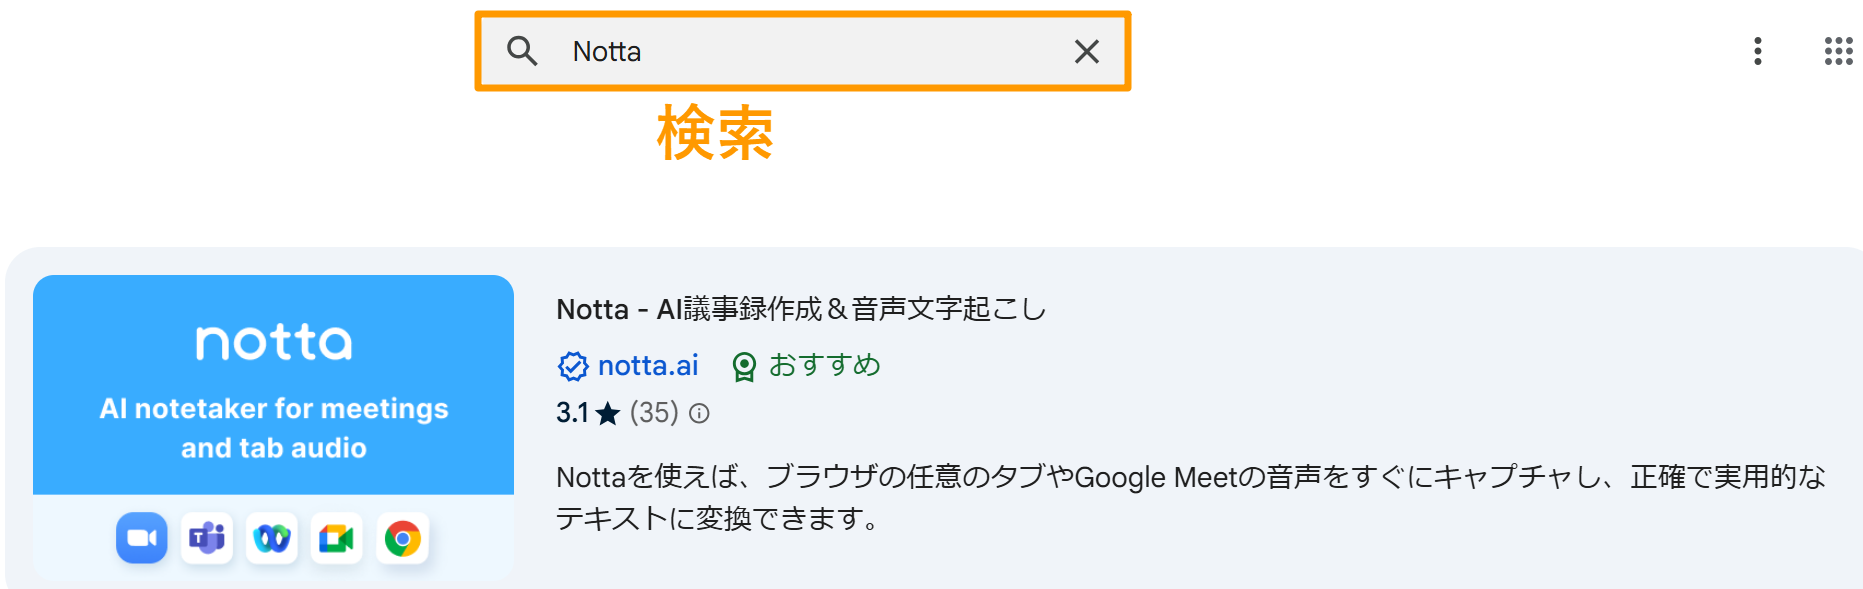
Task: Click the Zoom icon in the banner
Action: point(142,538)
